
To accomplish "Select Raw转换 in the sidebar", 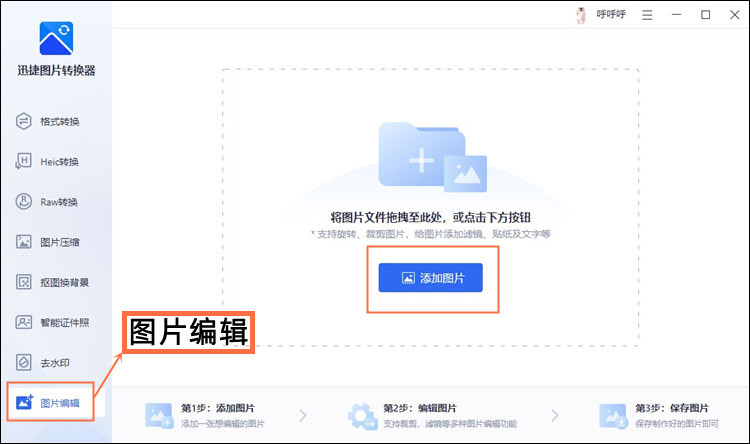I will 48,202.
